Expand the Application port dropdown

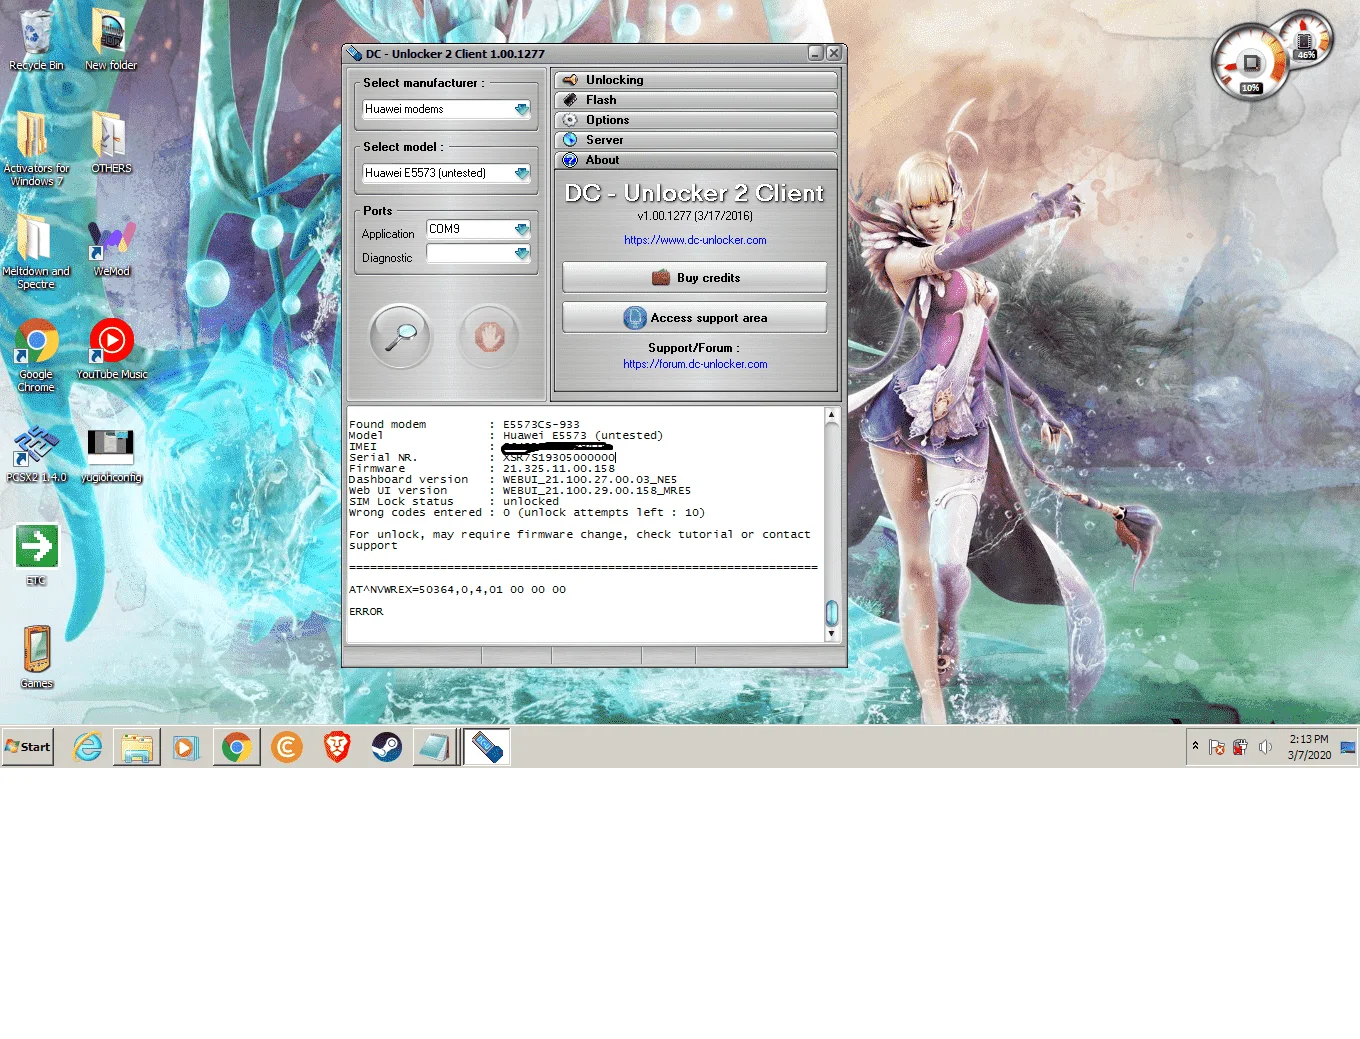[521, 229]
